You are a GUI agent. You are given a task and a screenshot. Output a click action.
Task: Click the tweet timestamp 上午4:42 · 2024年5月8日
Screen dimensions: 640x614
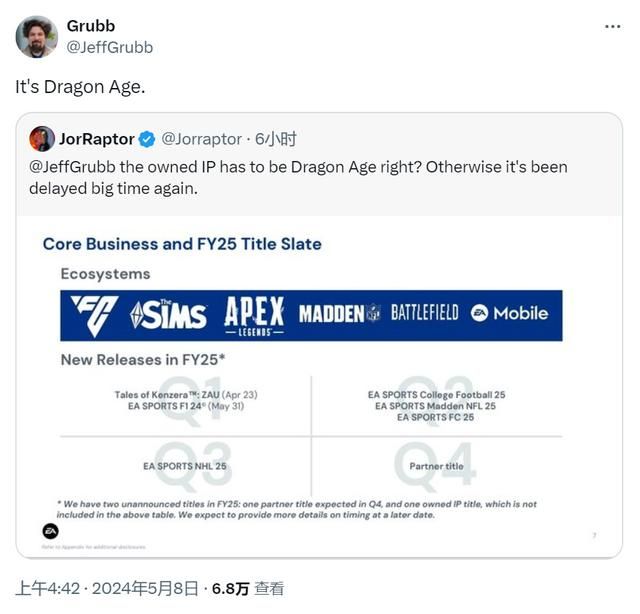[107, 589]
